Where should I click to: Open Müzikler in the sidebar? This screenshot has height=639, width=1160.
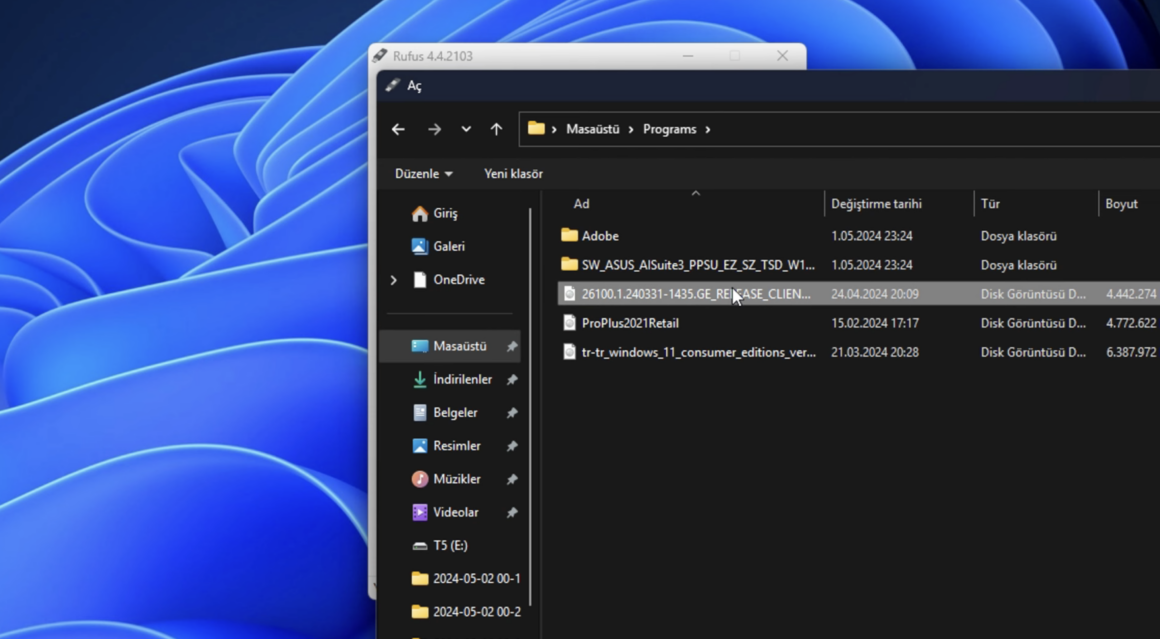point(456,479)
